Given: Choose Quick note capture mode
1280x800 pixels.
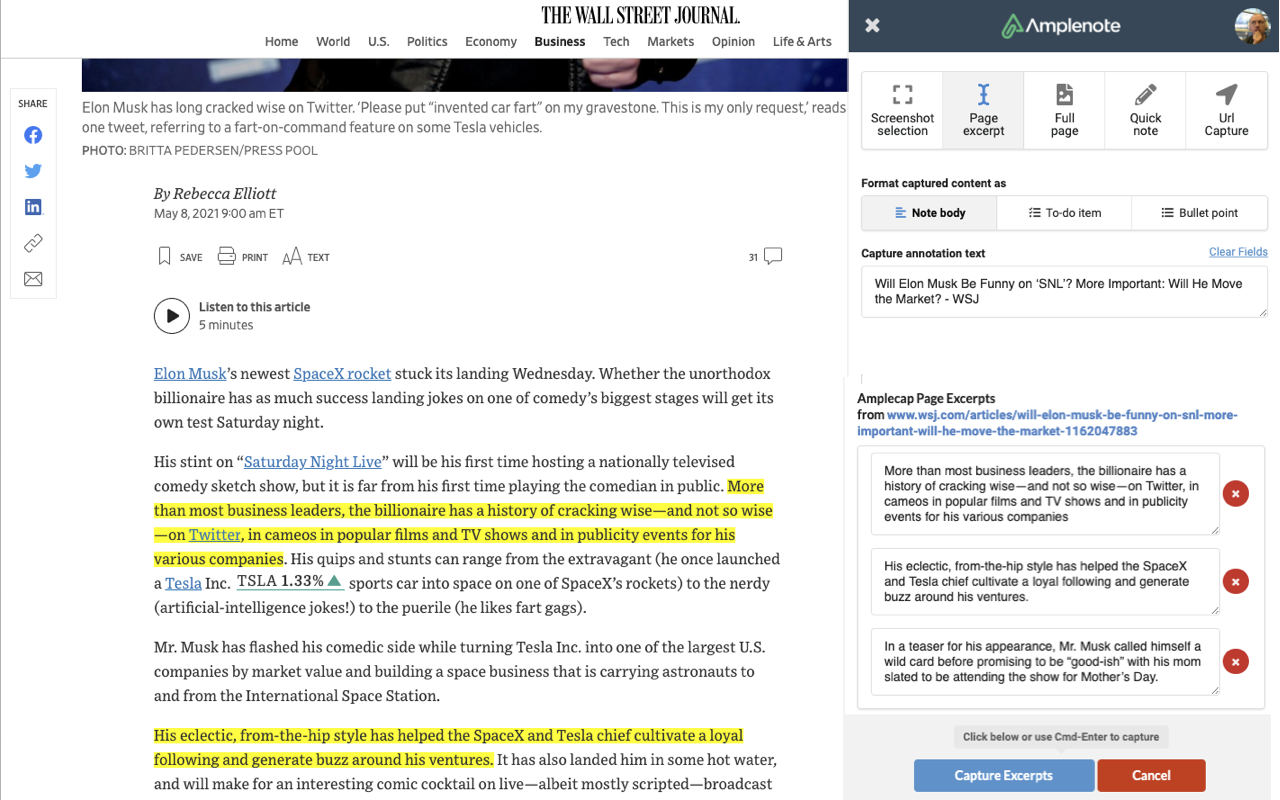Looking at the screenshot, I should 1146,110.
